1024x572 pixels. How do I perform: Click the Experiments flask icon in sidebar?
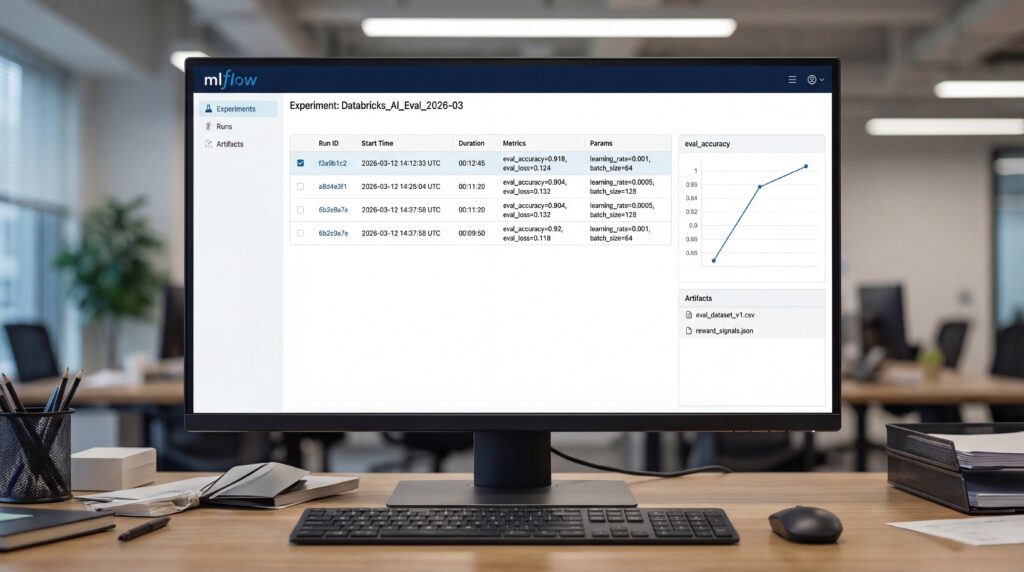click(x=207, y=109)
